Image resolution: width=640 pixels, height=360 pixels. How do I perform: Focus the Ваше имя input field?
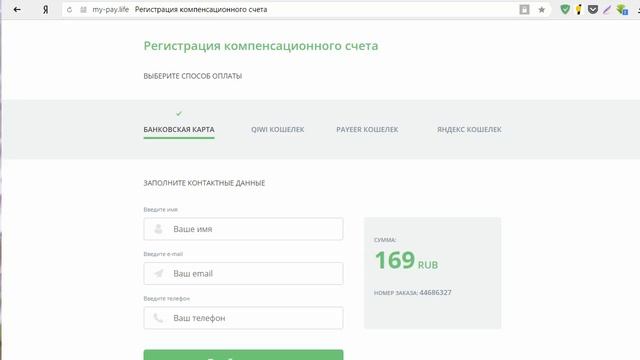243,229
